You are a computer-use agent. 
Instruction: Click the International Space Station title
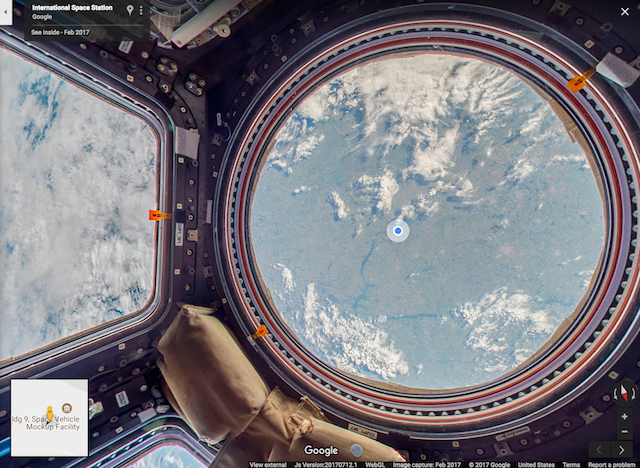coord(72,8)
